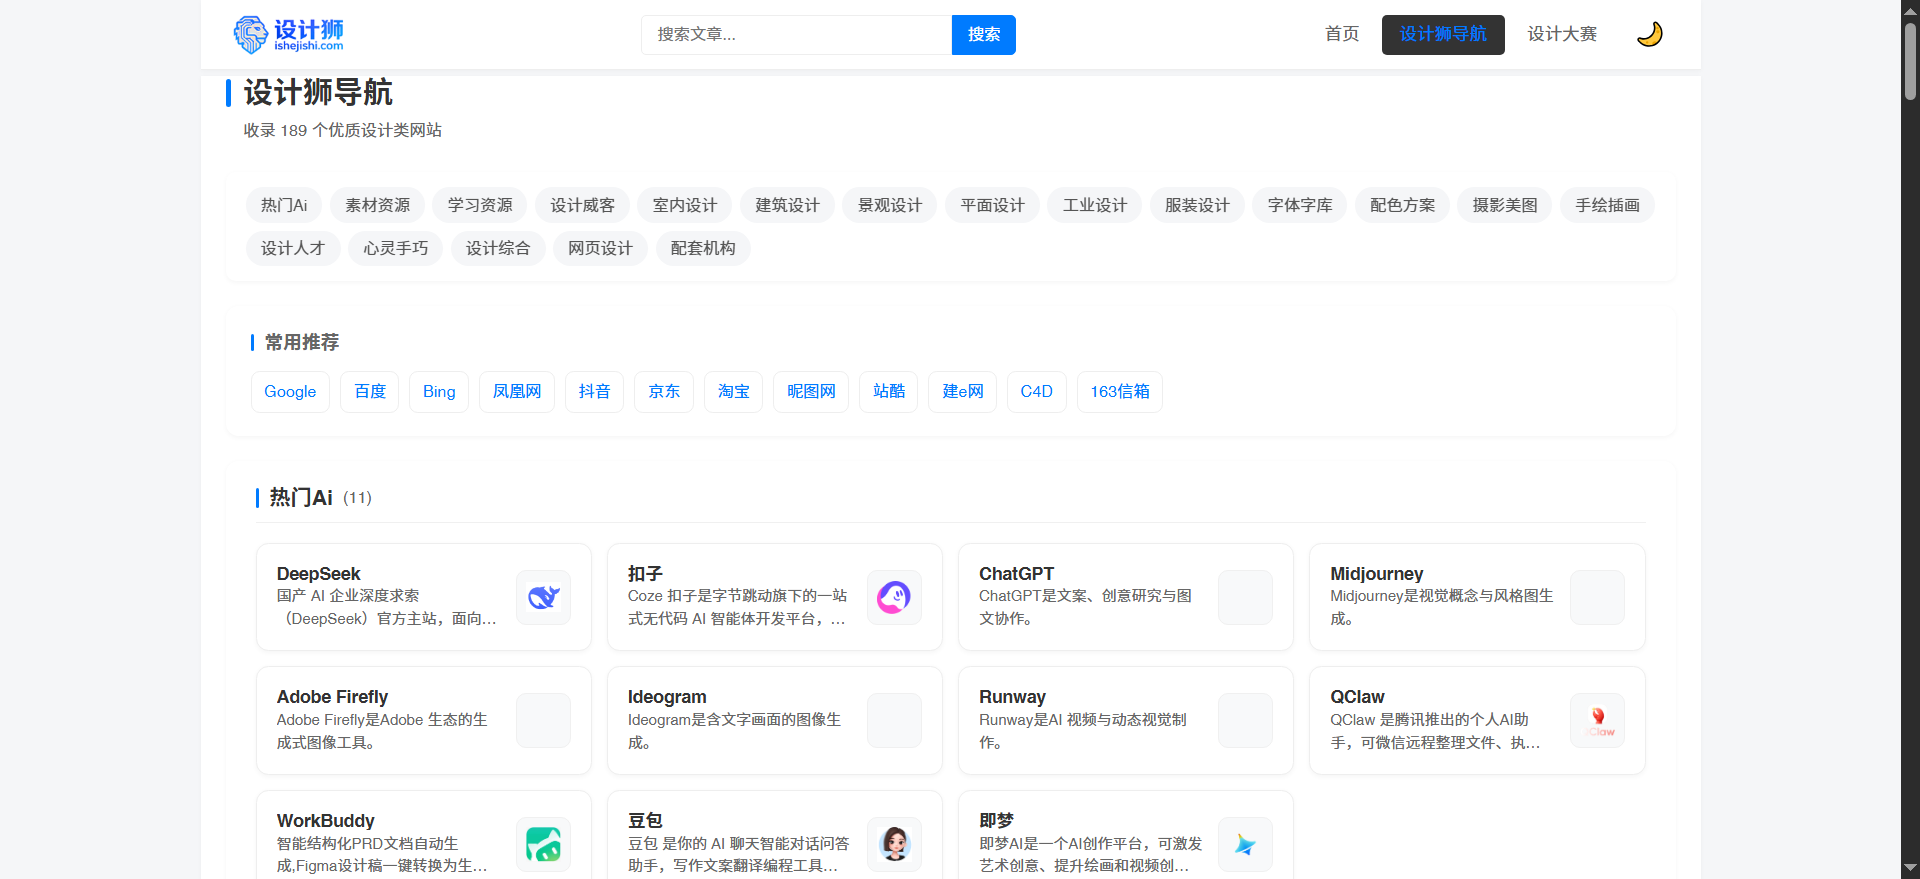The height and width of the screenshot is (879, 1920).
Task: Select the 热门Ai category tag
Action: 284,205
